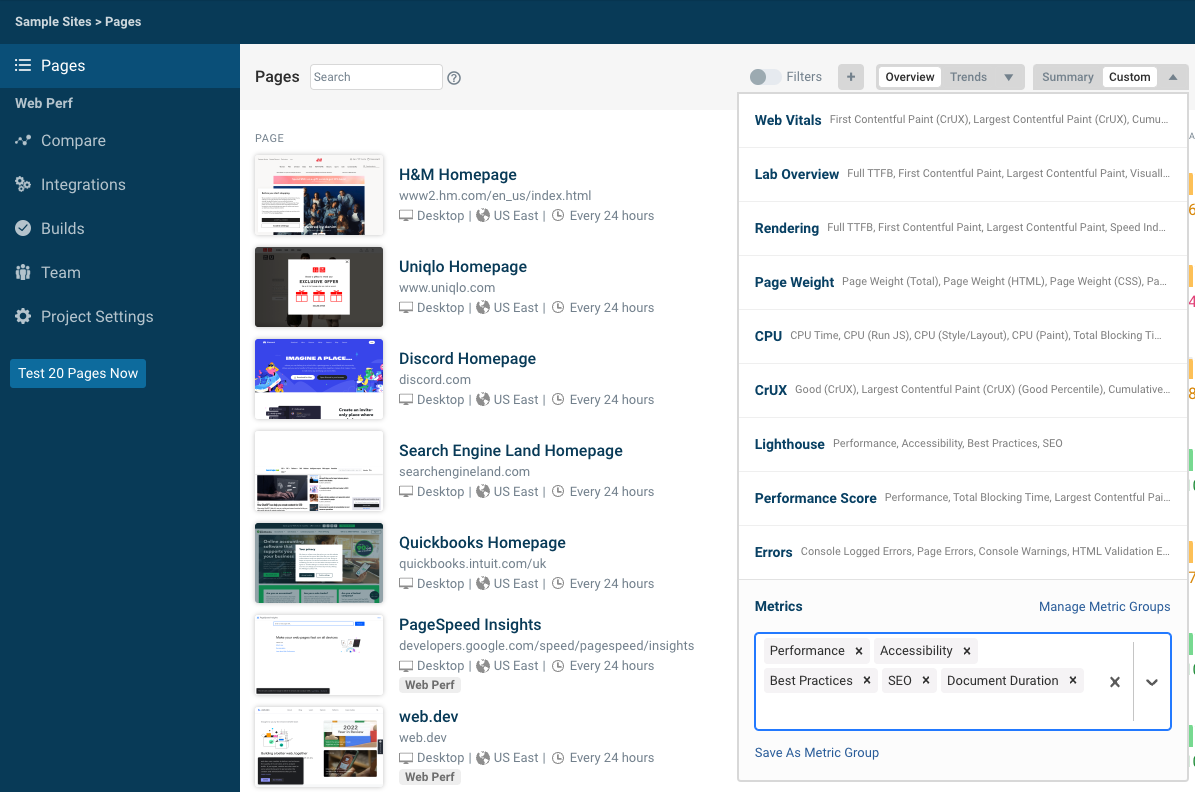Click the Desktop monitor icon for H&M Homepage
Screen dimensions: 1195x792
(x=406, y=216)
